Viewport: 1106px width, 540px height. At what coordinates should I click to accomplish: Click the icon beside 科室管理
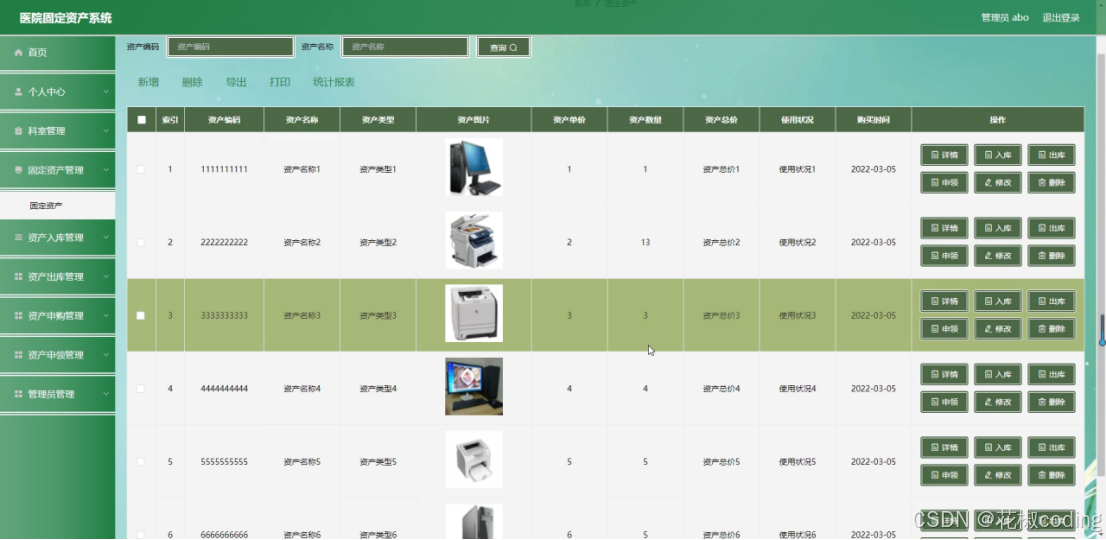click(18, 131)
